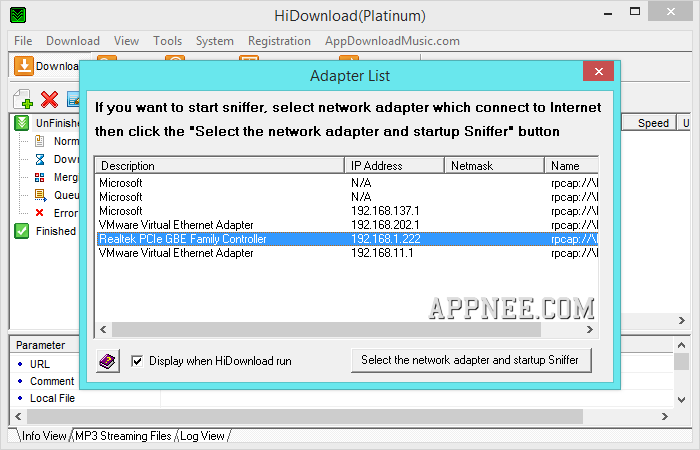Click adapter list scroll left arrow
Screen dimensions: 700x450
[x=103, y=329]
